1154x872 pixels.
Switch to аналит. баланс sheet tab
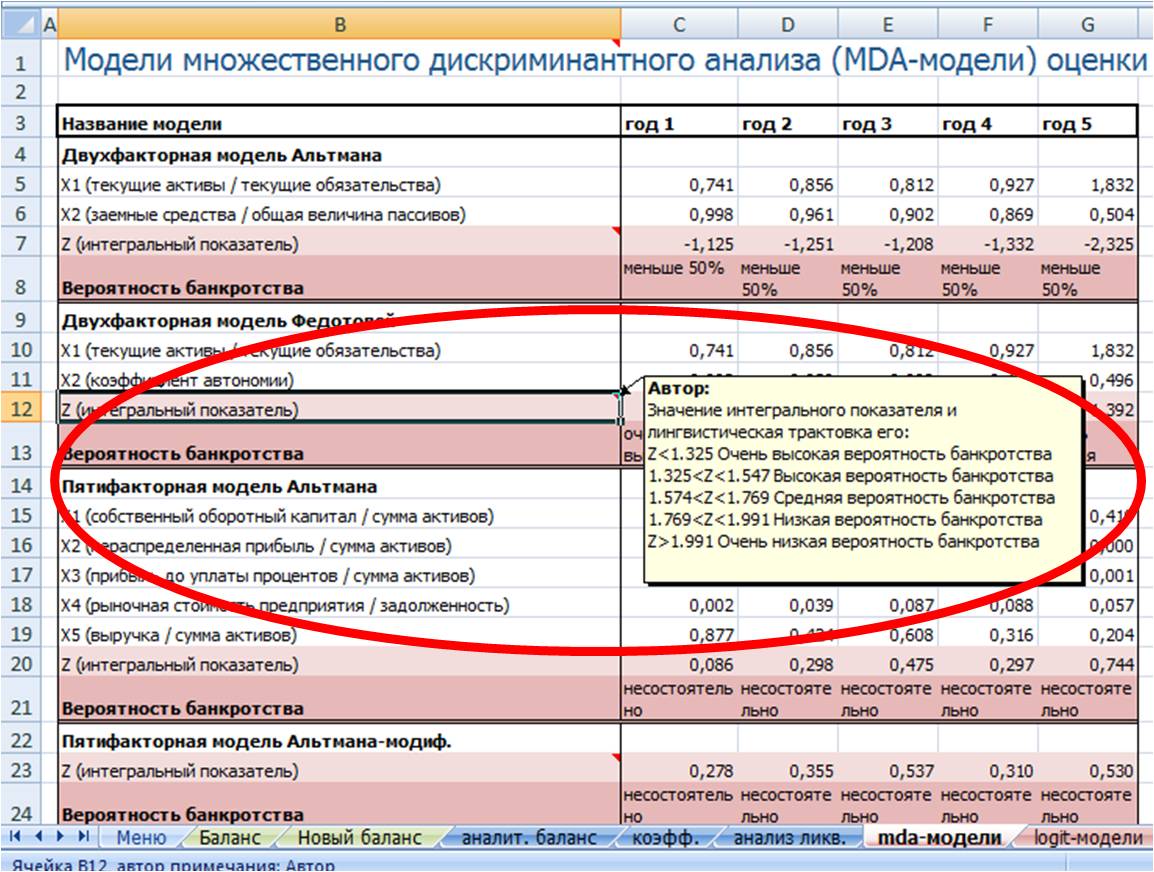pyautogui.click(x=528, y=837)
